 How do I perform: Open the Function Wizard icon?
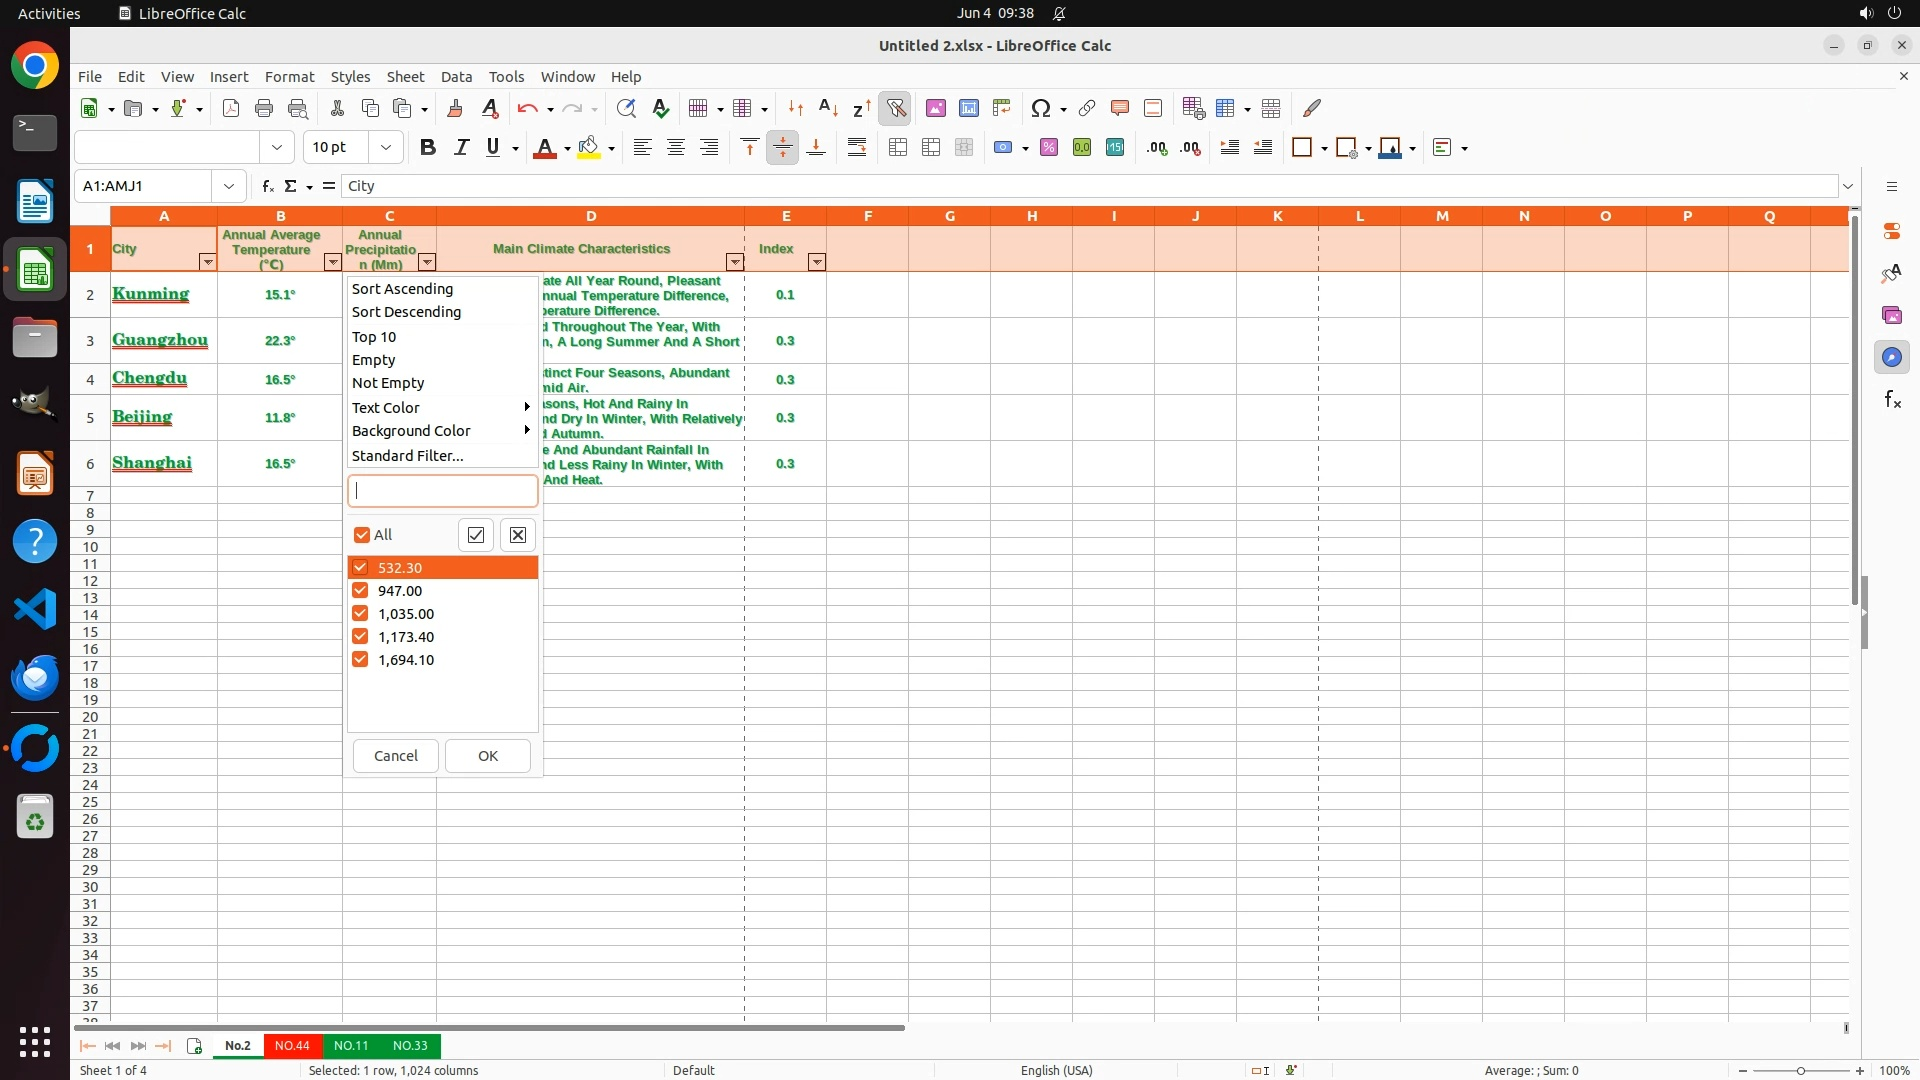click(x=267, y=186)
